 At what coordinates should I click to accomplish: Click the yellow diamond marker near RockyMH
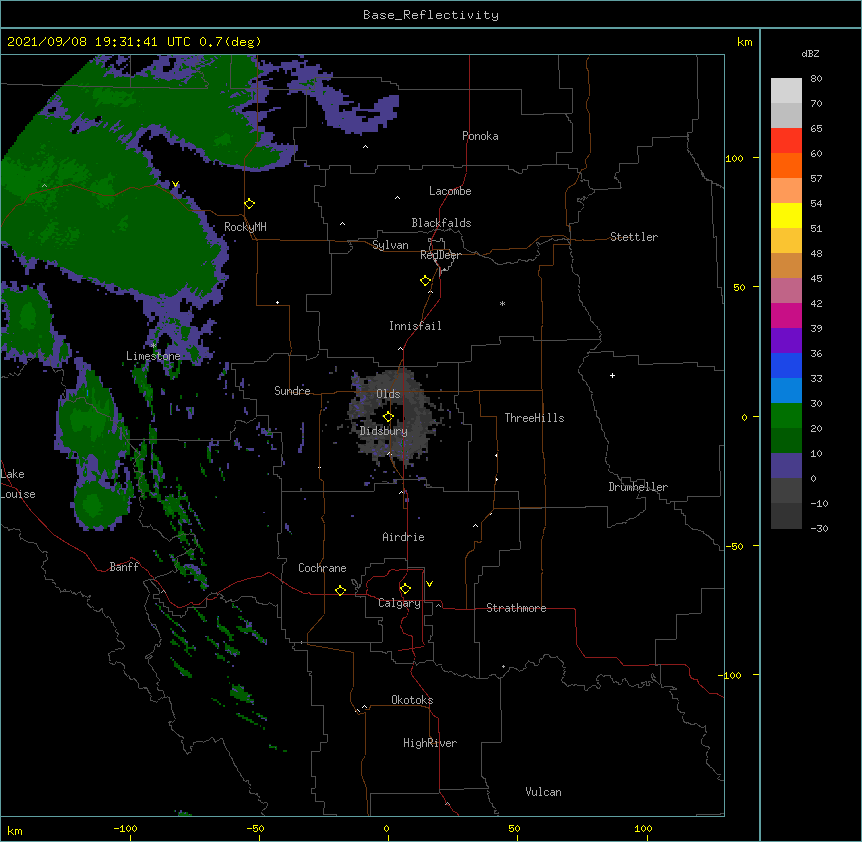(x=250, y=204)
